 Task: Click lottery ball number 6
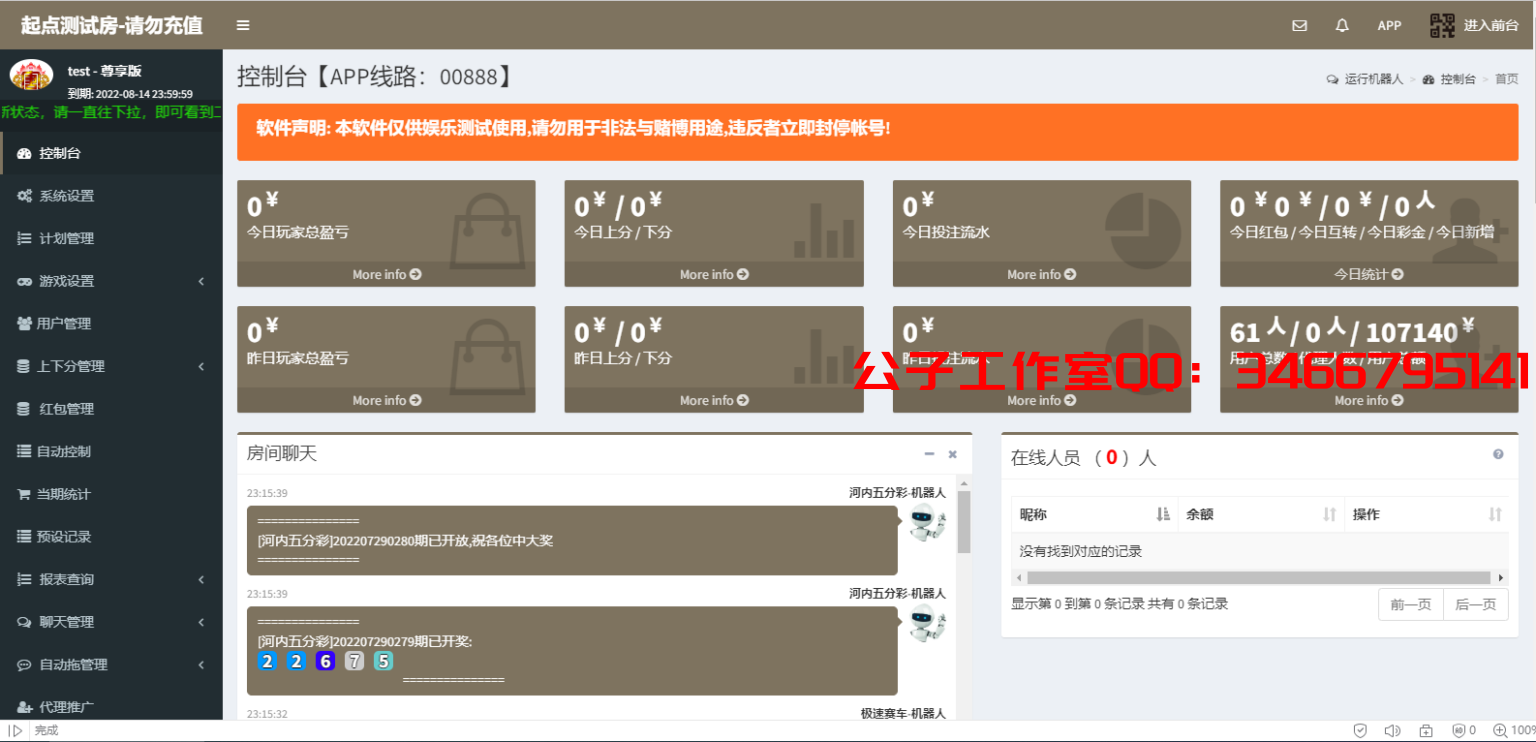[325, 661]
